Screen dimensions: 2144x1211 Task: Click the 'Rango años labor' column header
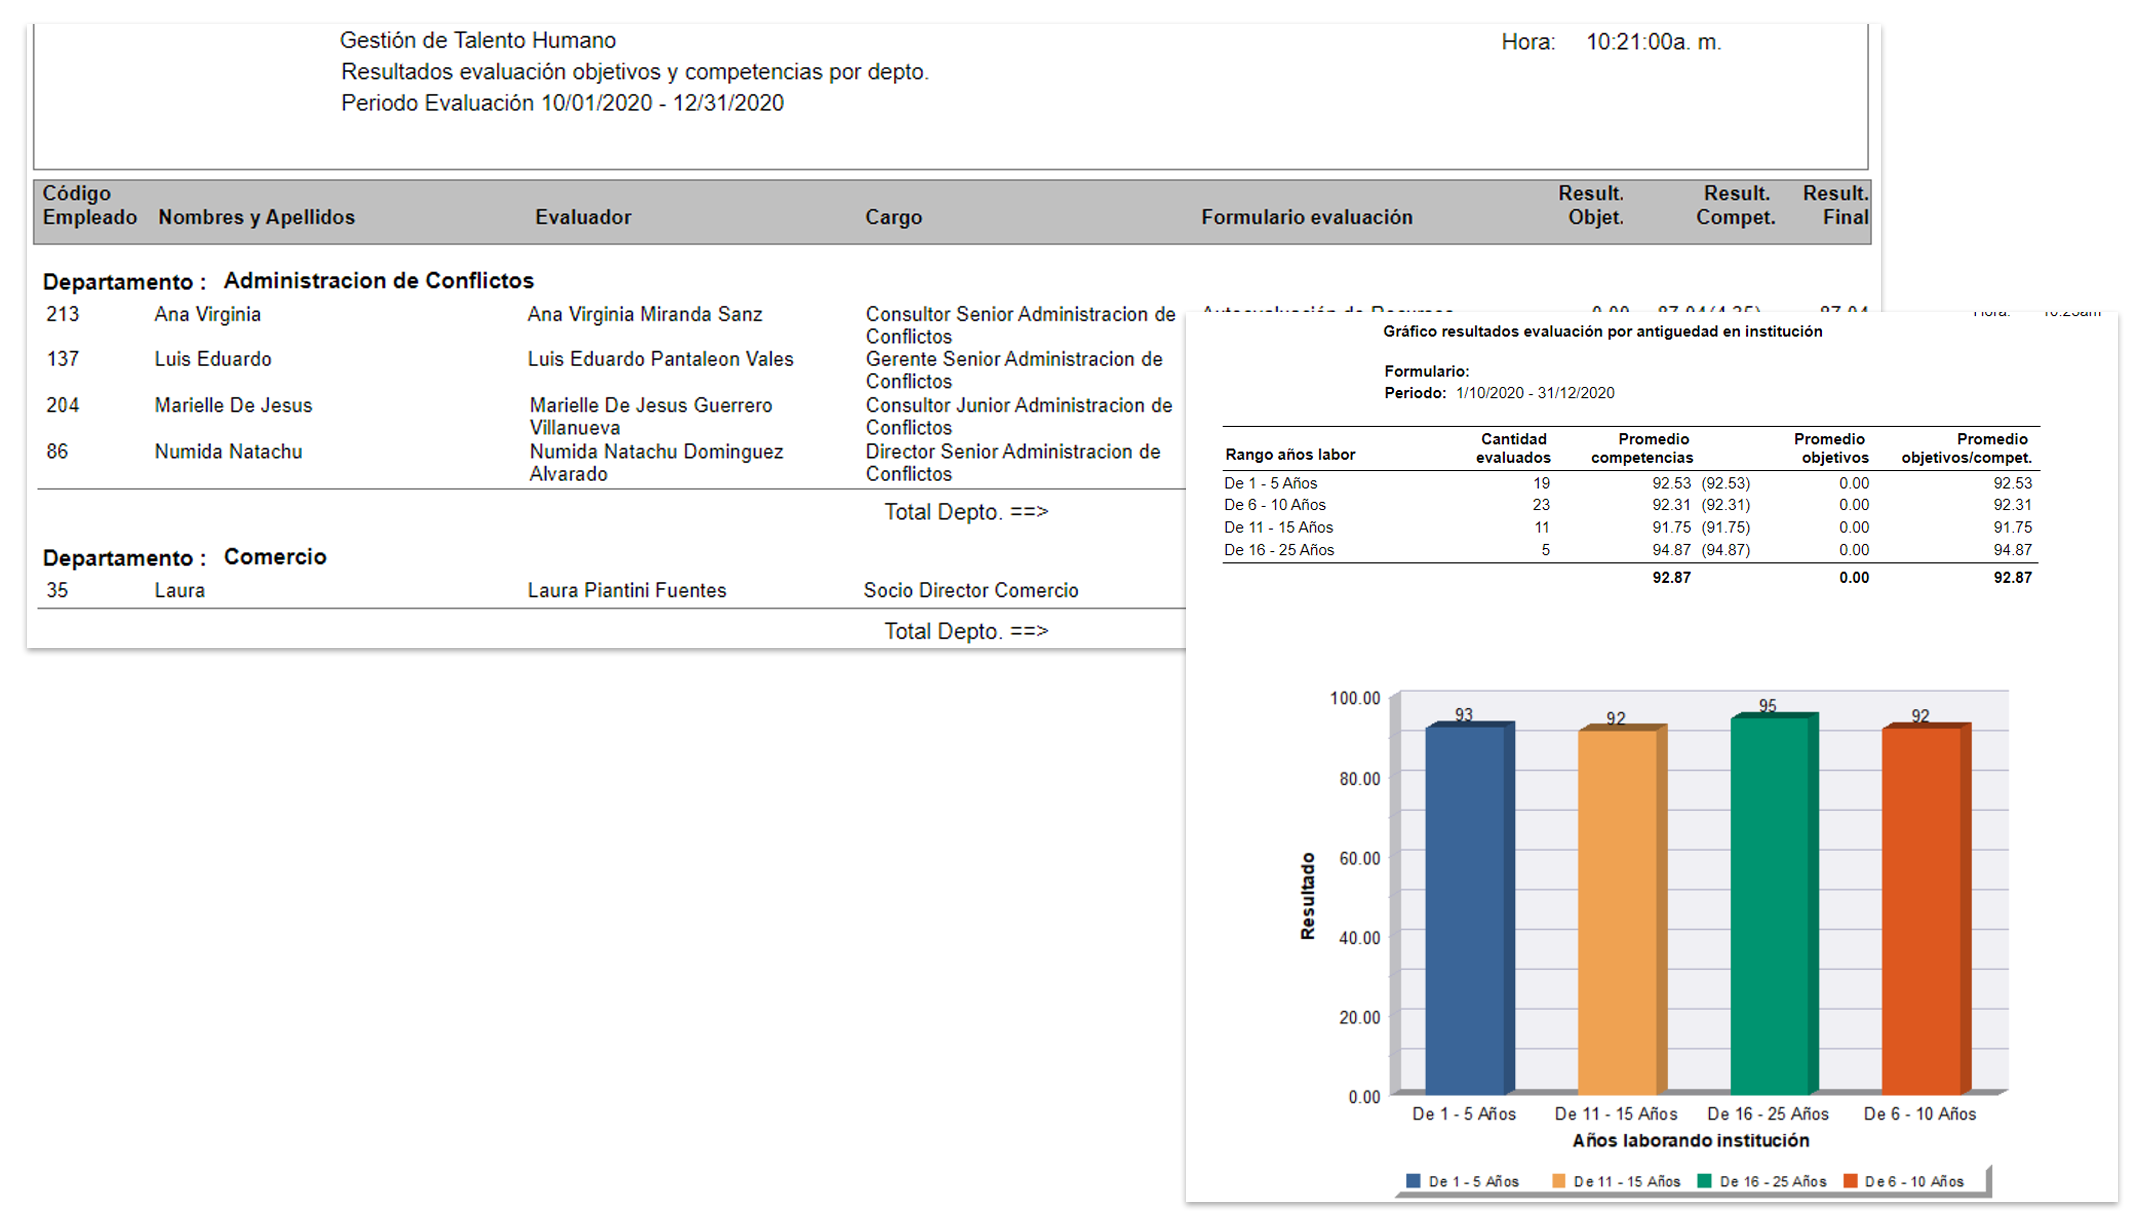click(1290, 454)
